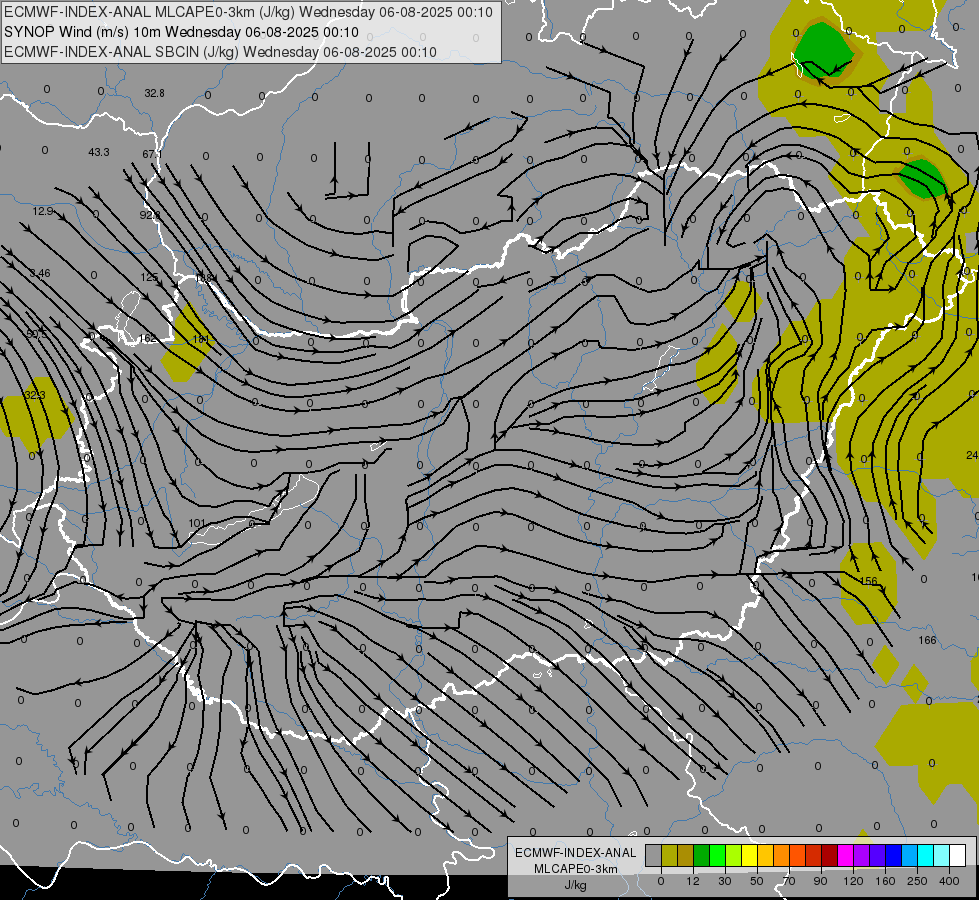Screen dimensions: 979x900
Task: Select the bright green legend swatch
Action: tap(717, 855)
